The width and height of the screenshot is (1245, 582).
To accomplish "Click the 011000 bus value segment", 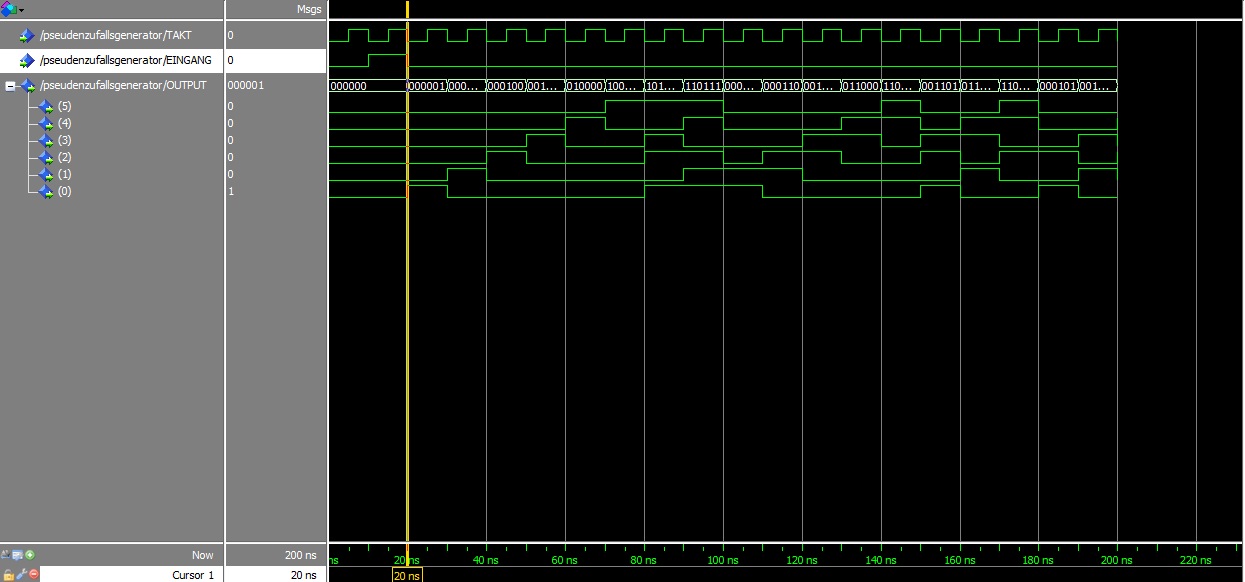I will coord(861,86).
